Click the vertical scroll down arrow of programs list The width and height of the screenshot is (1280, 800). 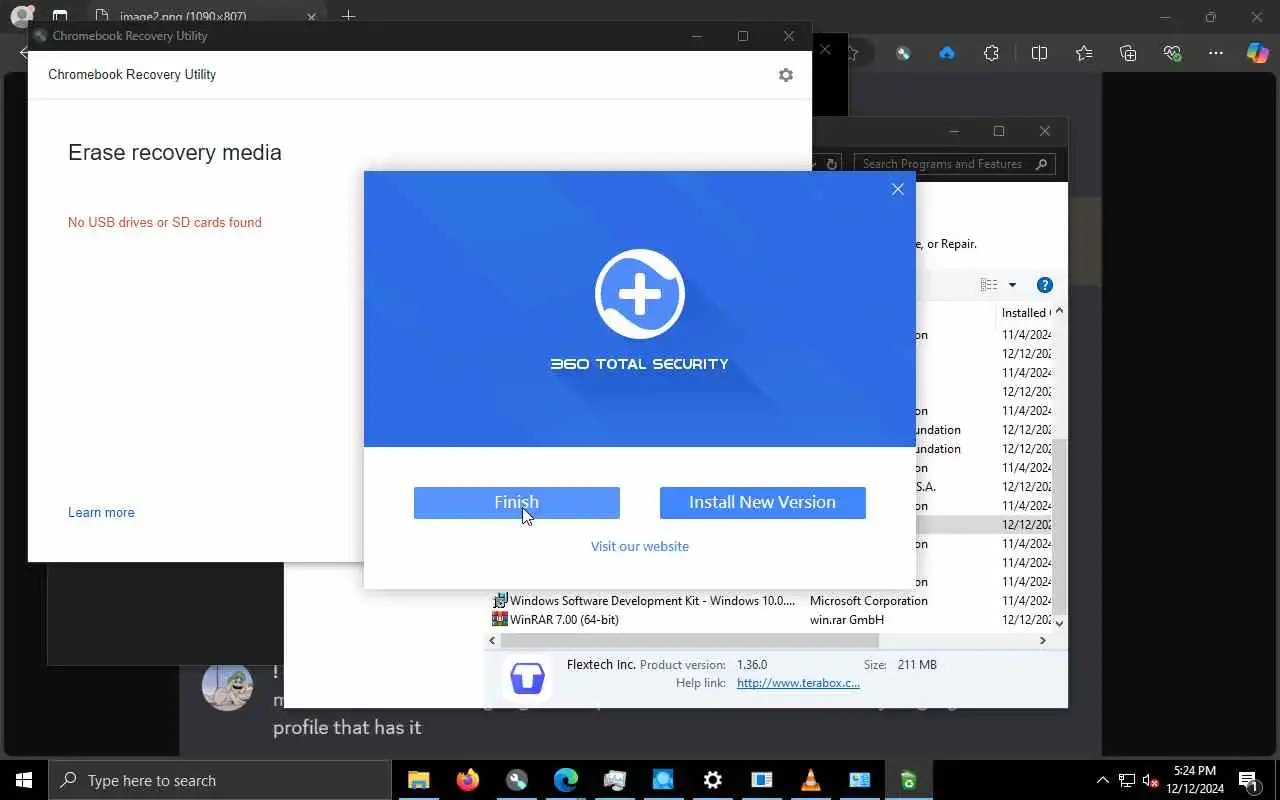1059,623
